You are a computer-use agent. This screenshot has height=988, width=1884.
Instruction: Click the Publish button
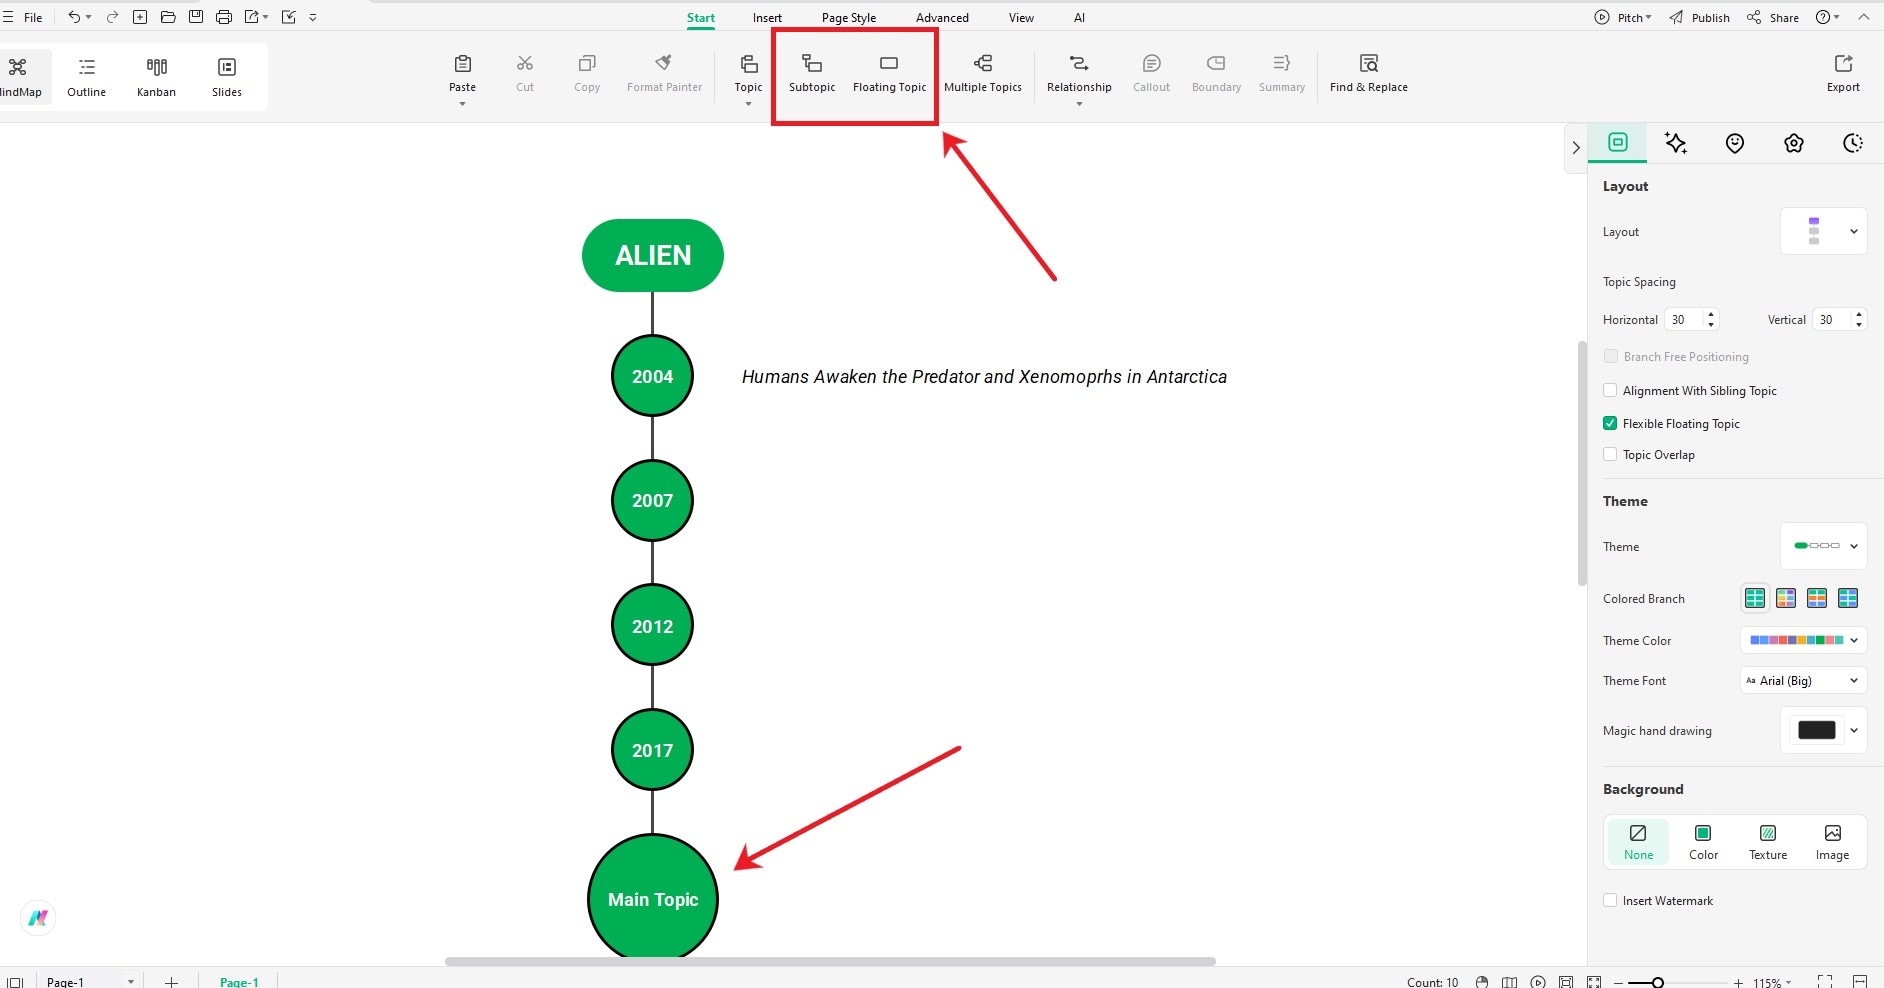[1699, 17]
